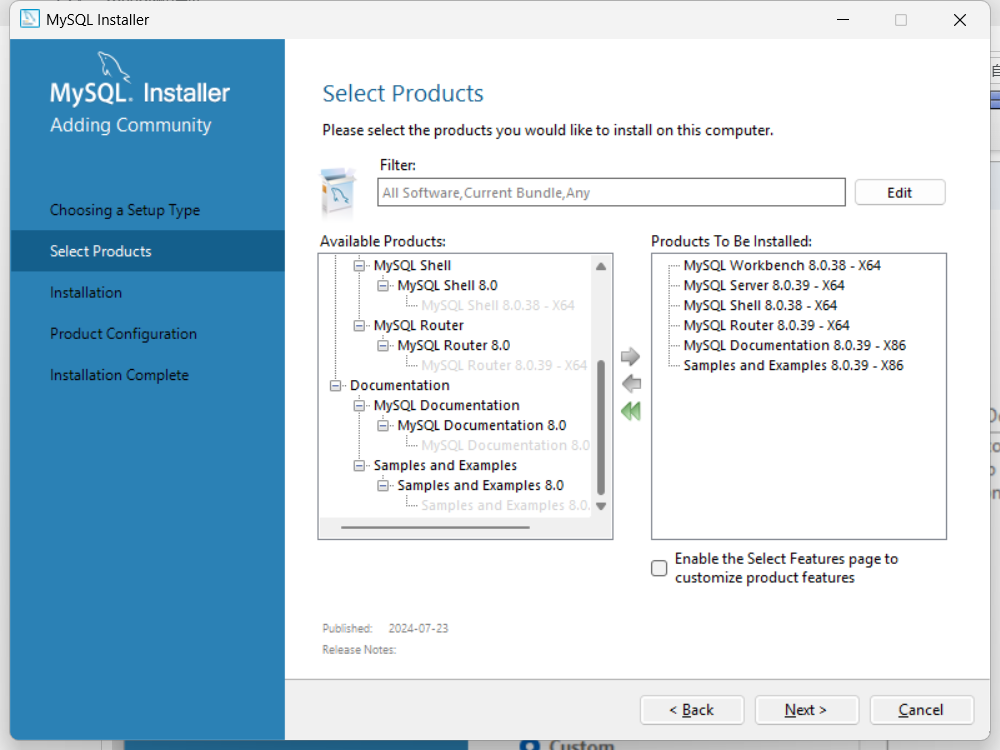Screen dimensions: 1000x750
Task: Click the remove-product left arrow
Action: (631, 383)
